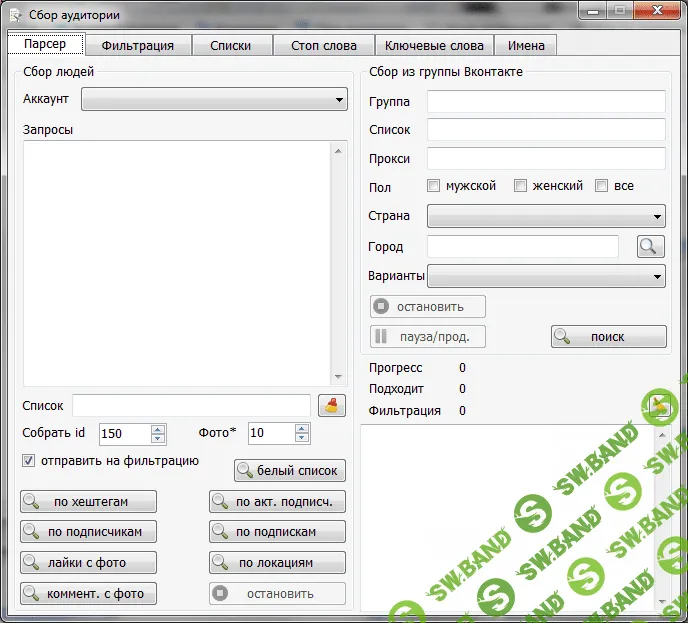
Task: Click the Фото* number field
Action: [x=272, y=434]
